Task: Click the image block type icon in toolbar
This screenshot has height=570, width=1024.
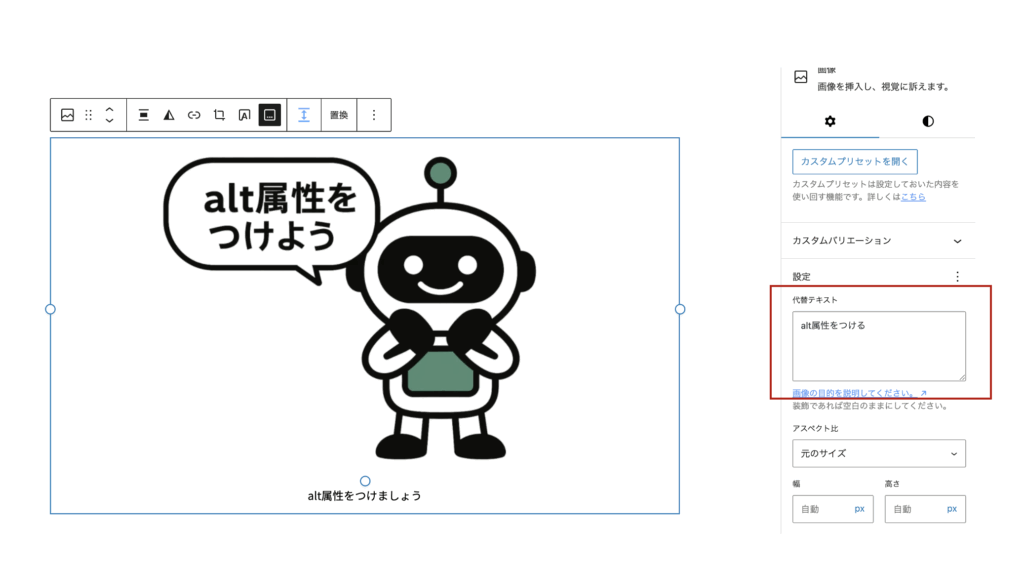Action: 67,115
